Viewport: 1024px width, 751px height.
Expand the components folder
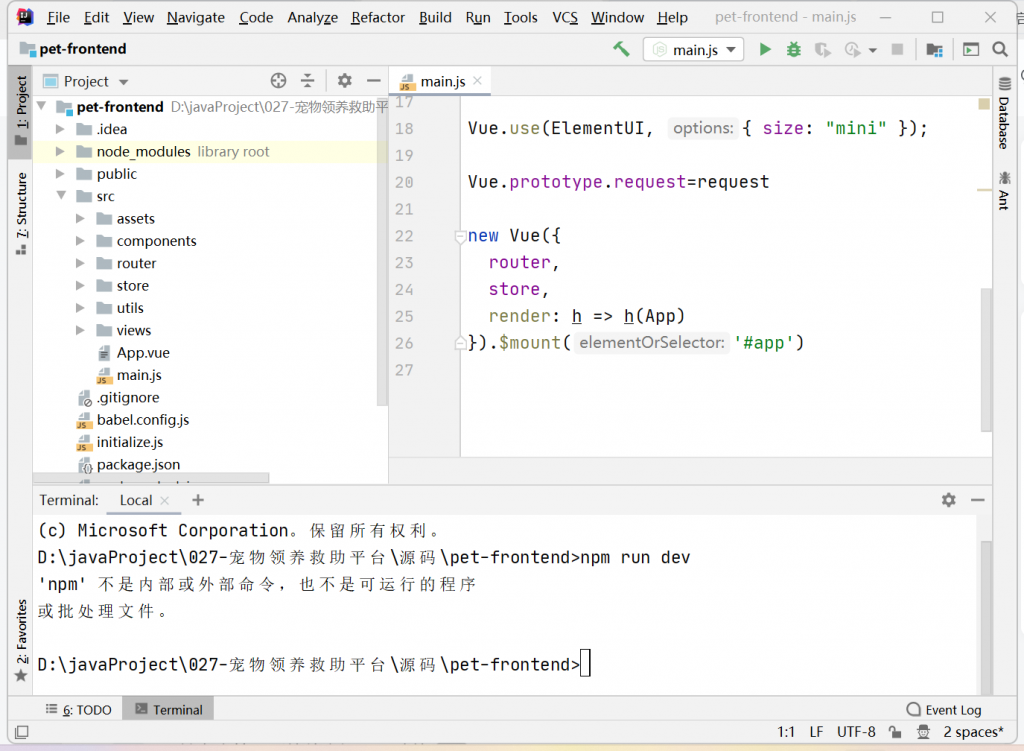pos(80,240)
